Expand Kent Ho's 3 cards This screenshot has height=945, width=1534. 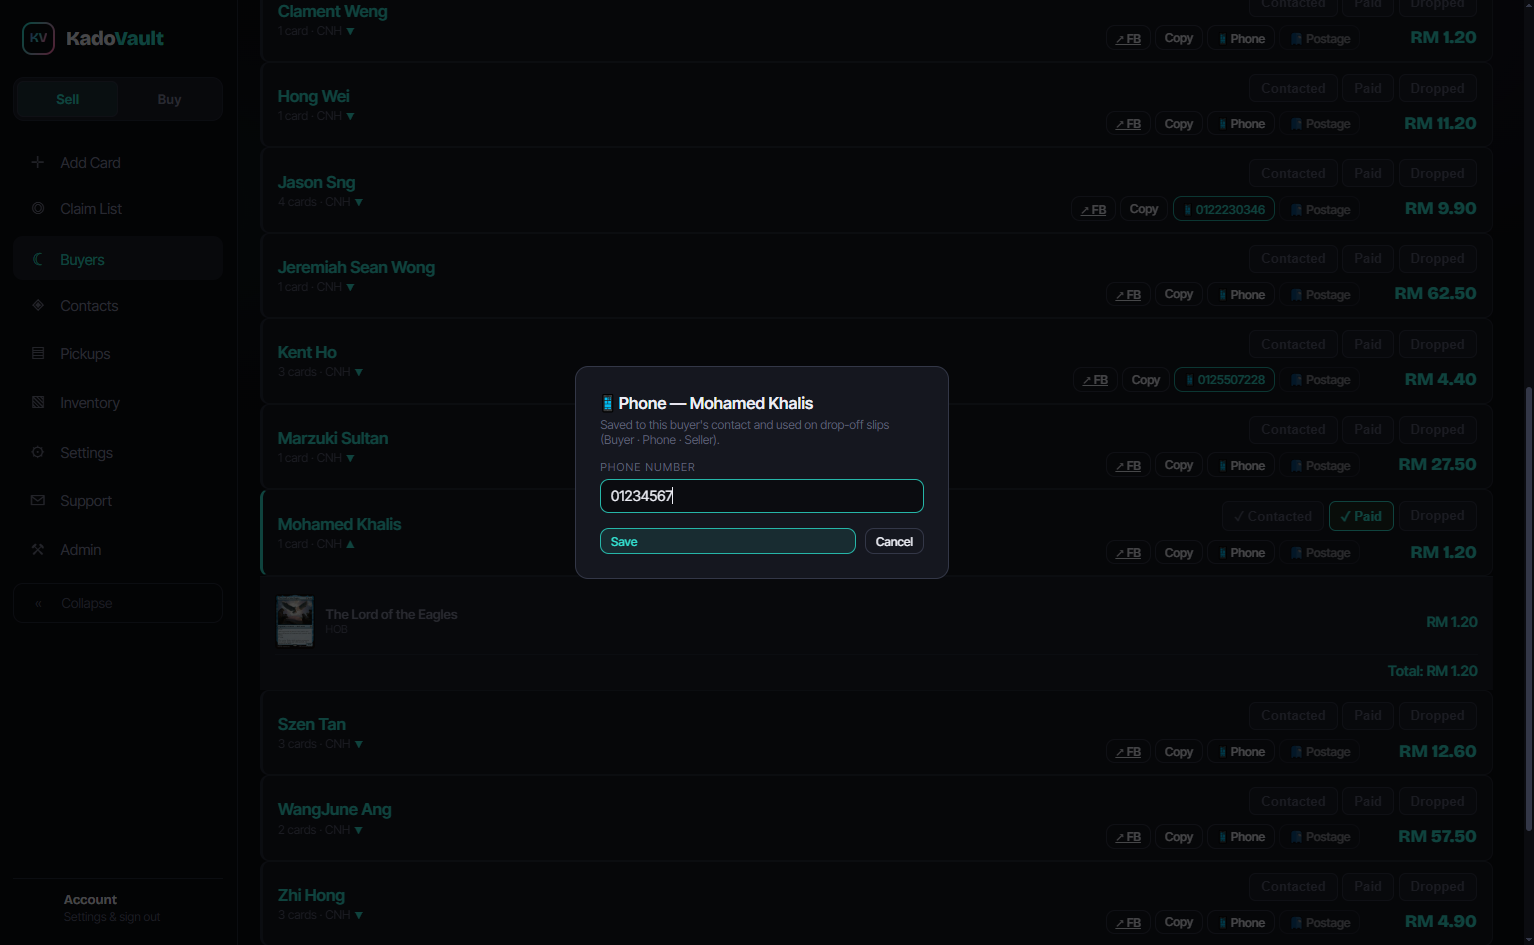click(x=359, y=372)
